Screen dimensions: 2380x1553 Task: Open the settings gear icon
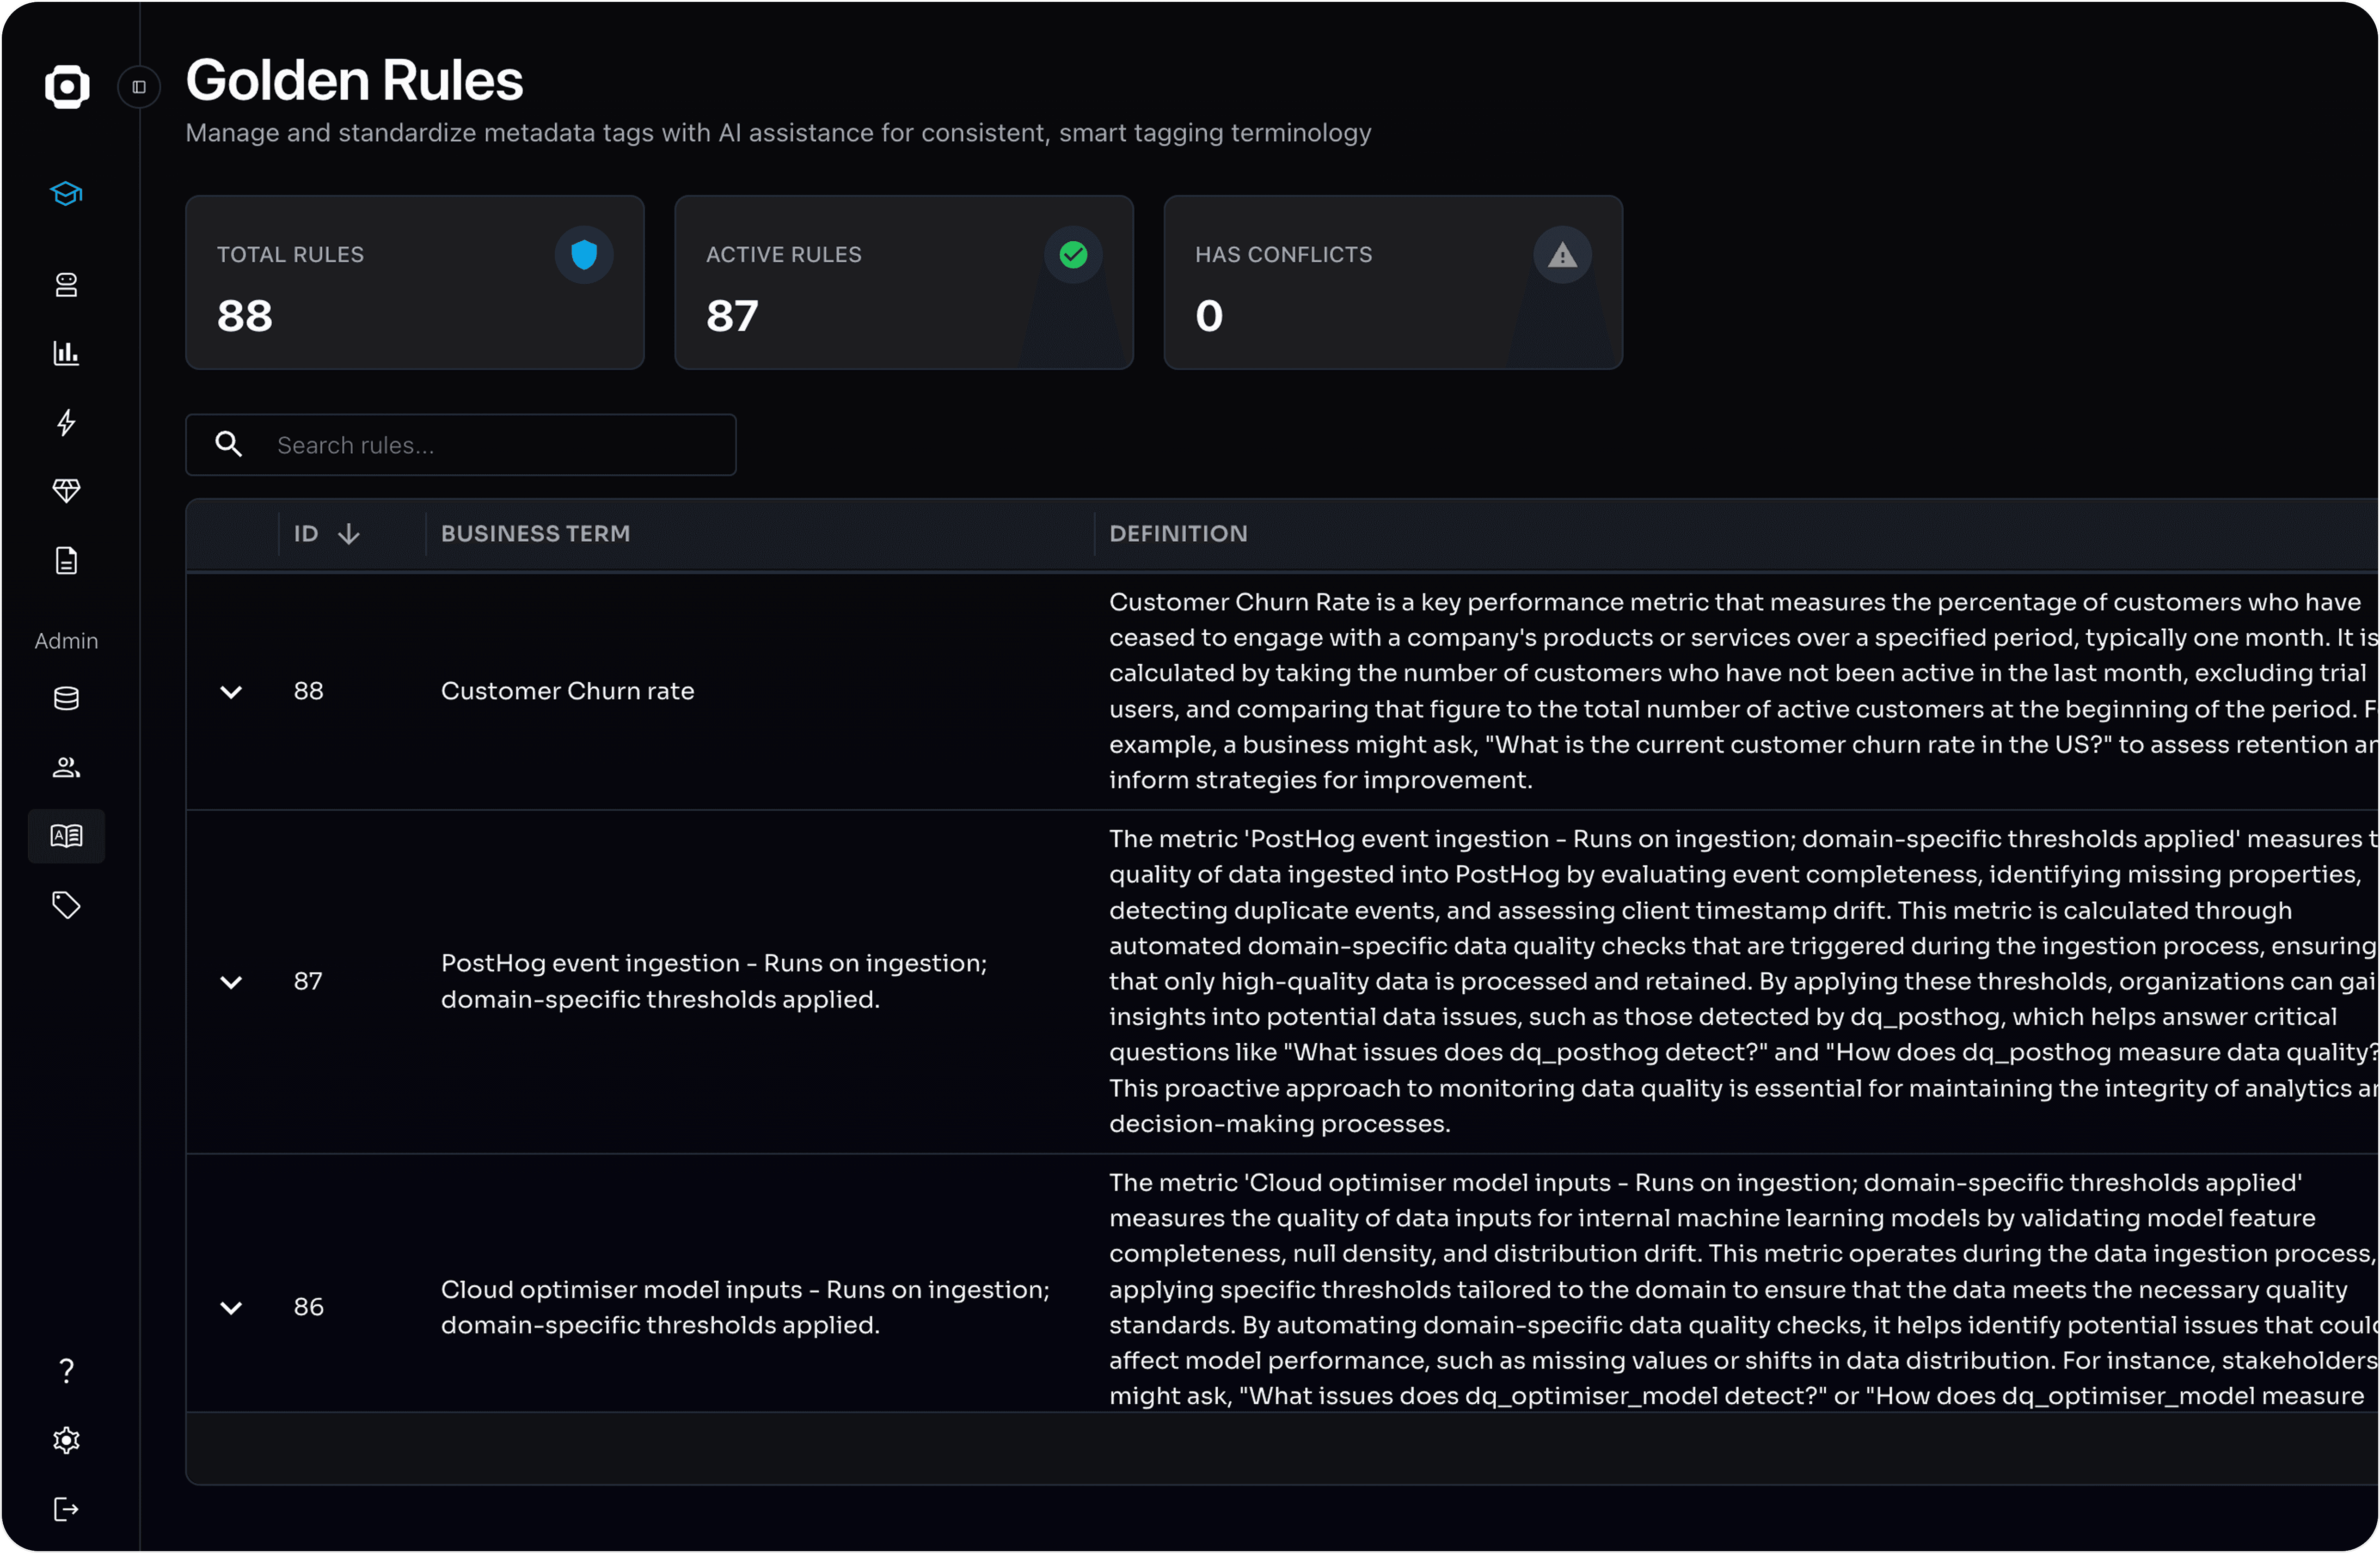click(x=66, y=1440)
